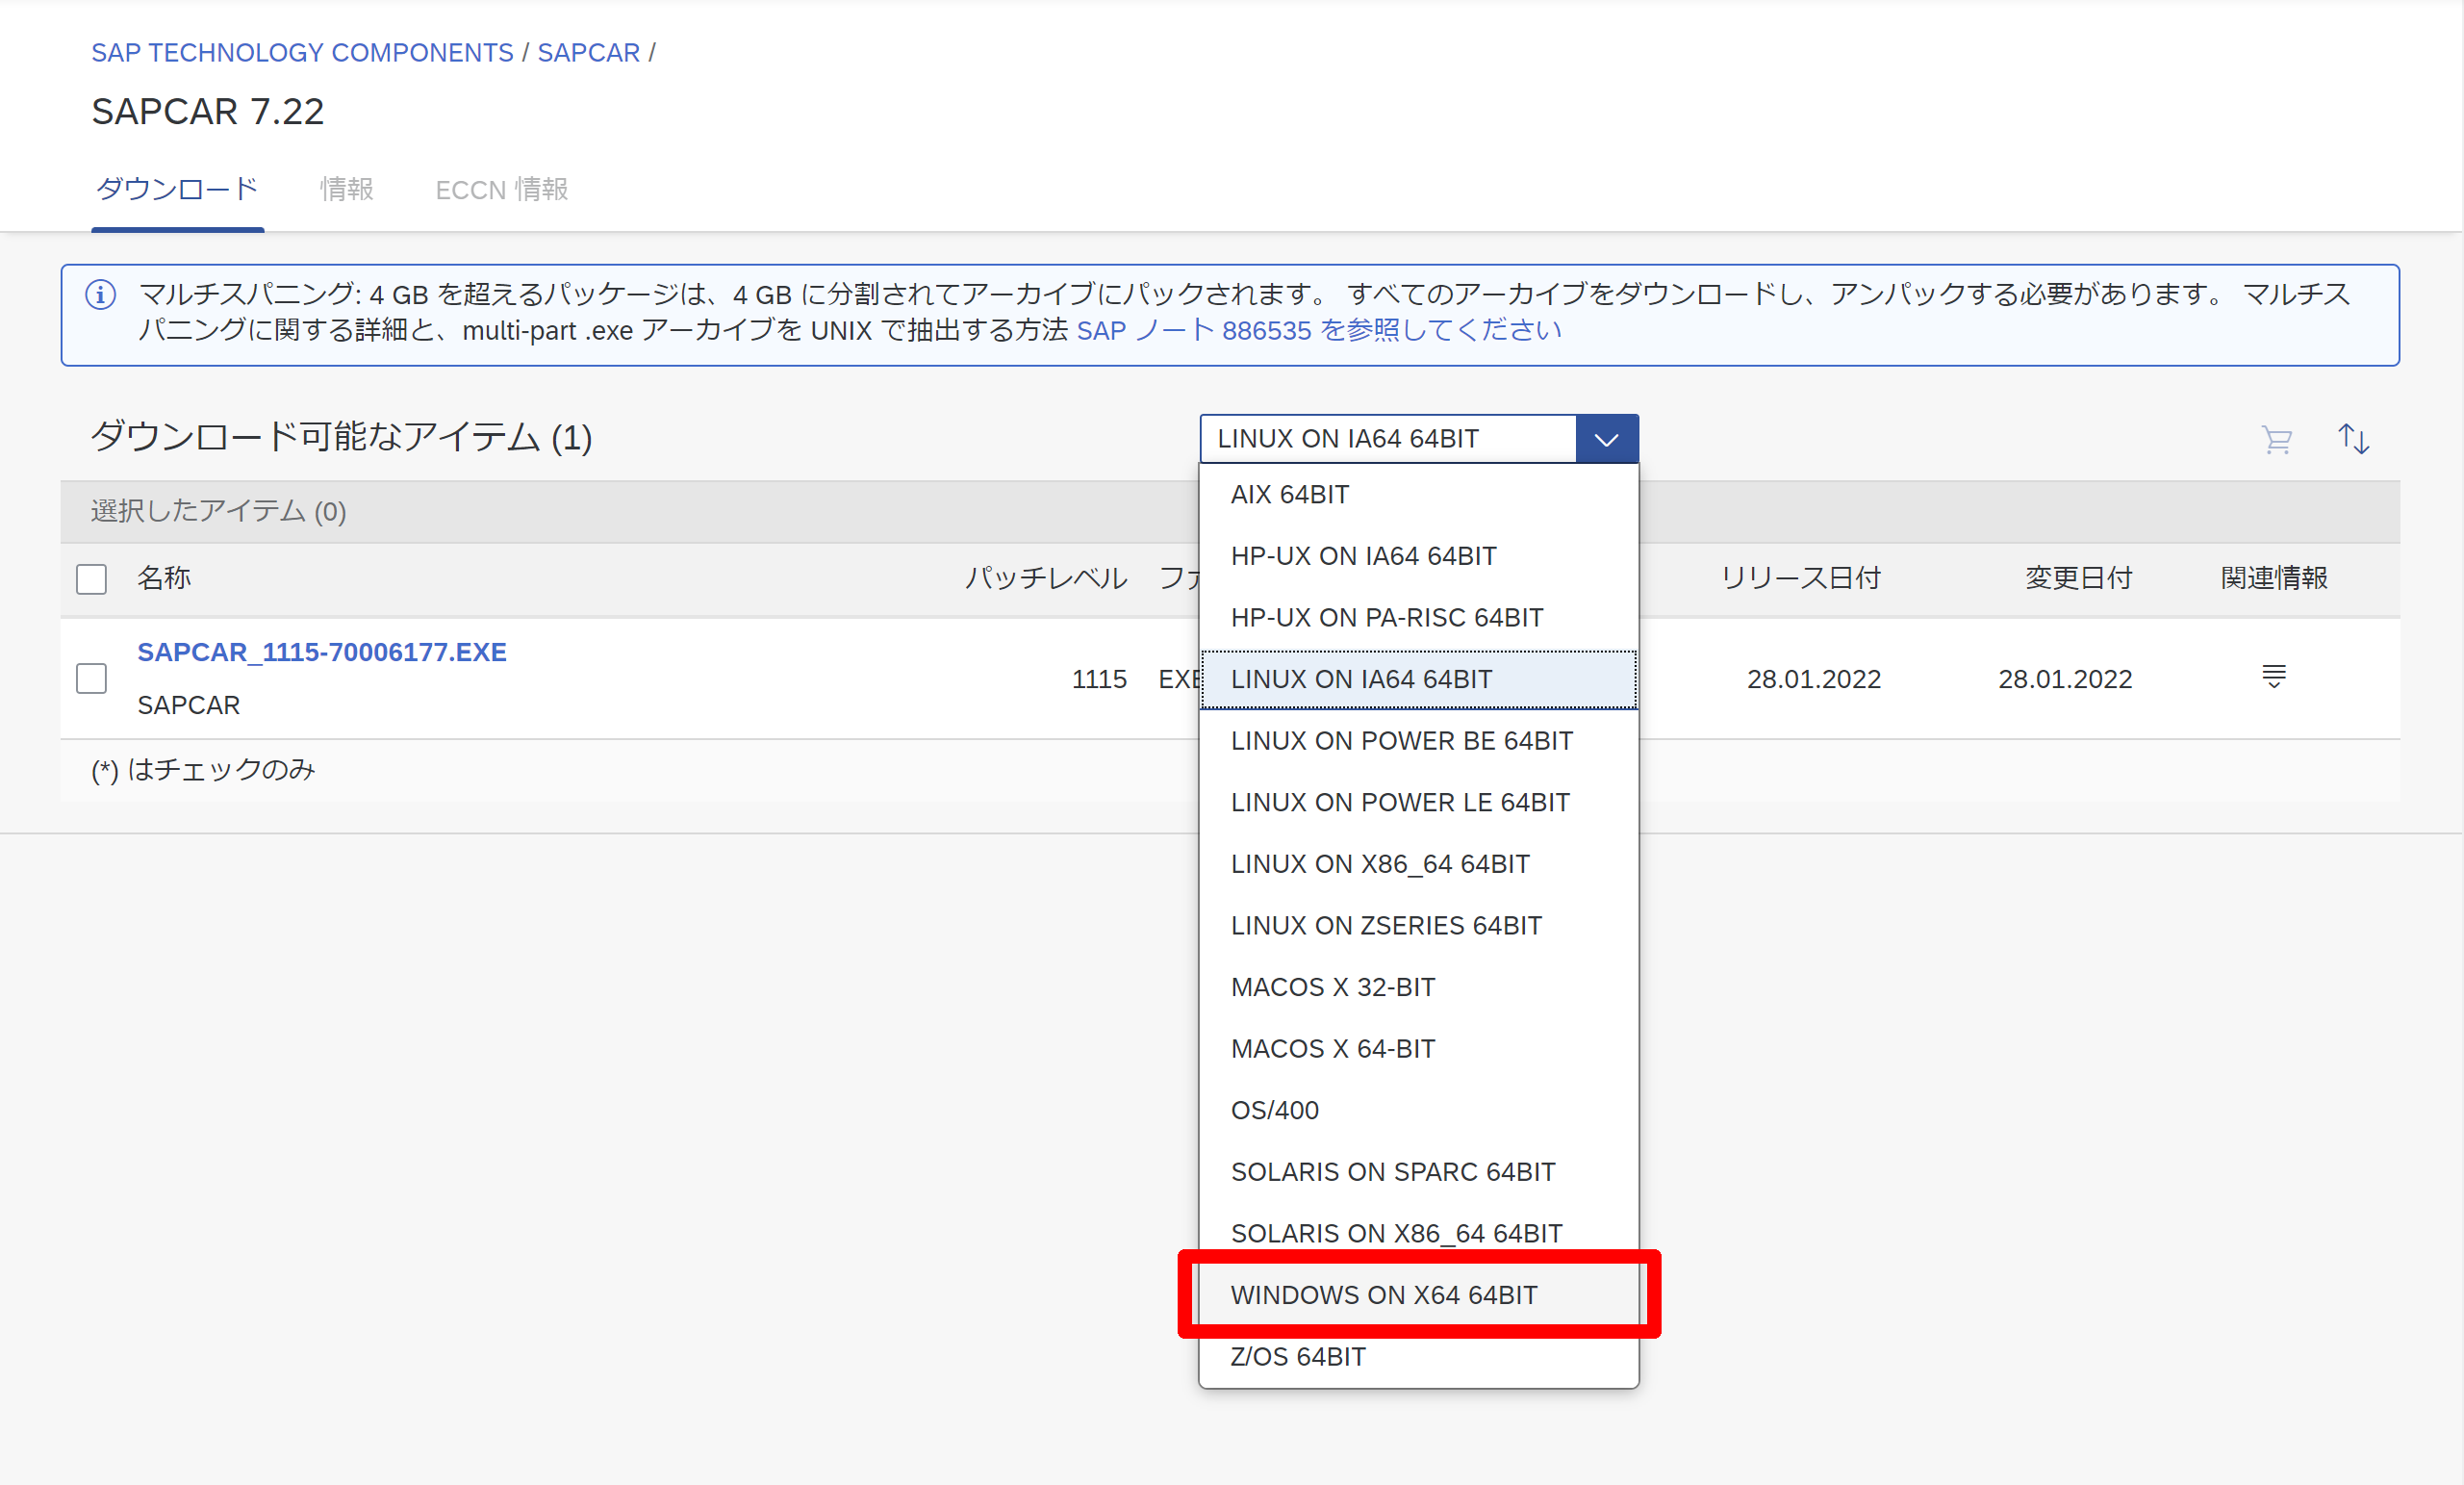Click the sort order icon
The width and height of the screenshot is (2464, 1485).
(x=2353, y=439)
